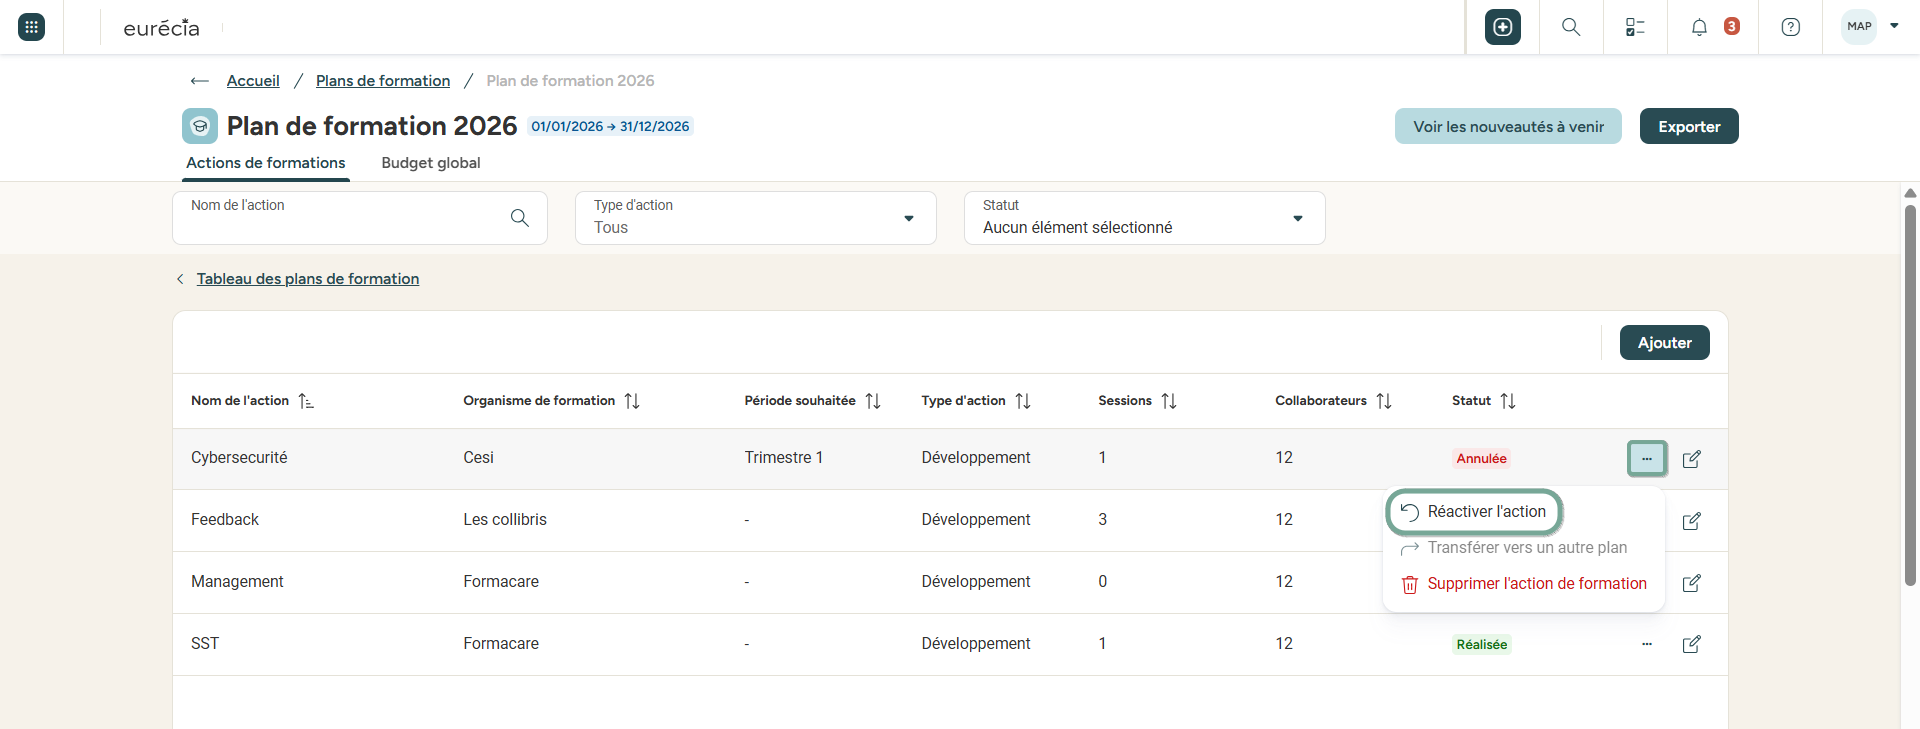
Task: Open the Type d'action dropdown
Action: [756, 218]
